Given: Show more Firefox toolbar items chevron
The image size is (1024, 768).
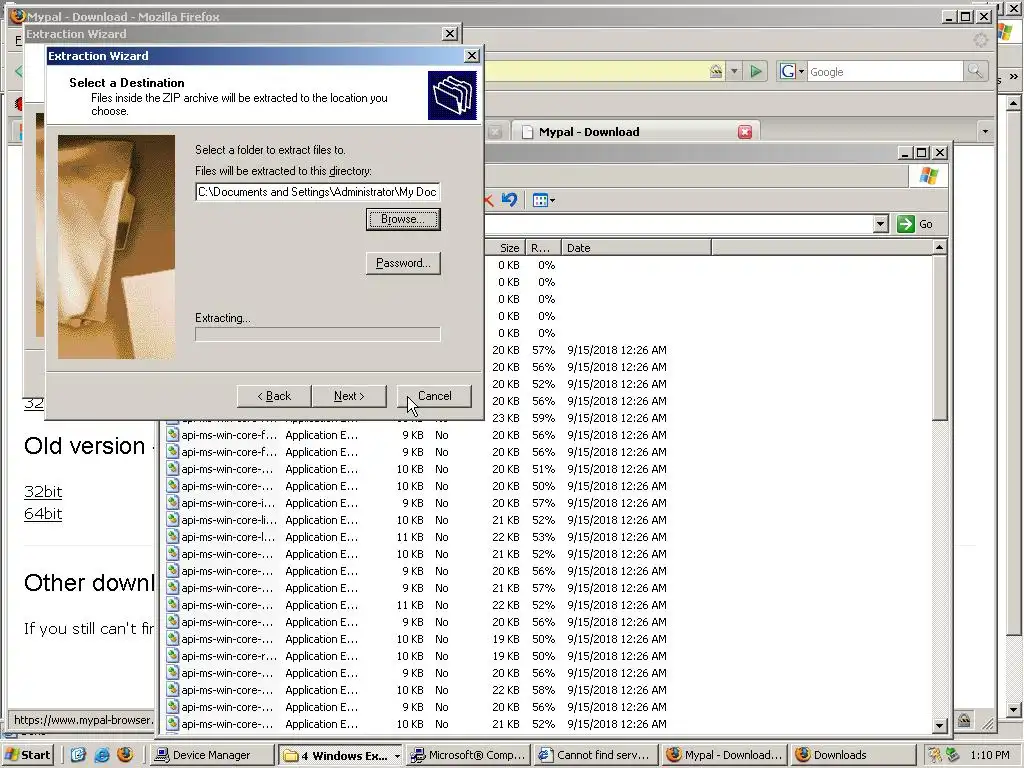Looking at the screenshot, I should pyautogui.click(x=1014, y=77).
